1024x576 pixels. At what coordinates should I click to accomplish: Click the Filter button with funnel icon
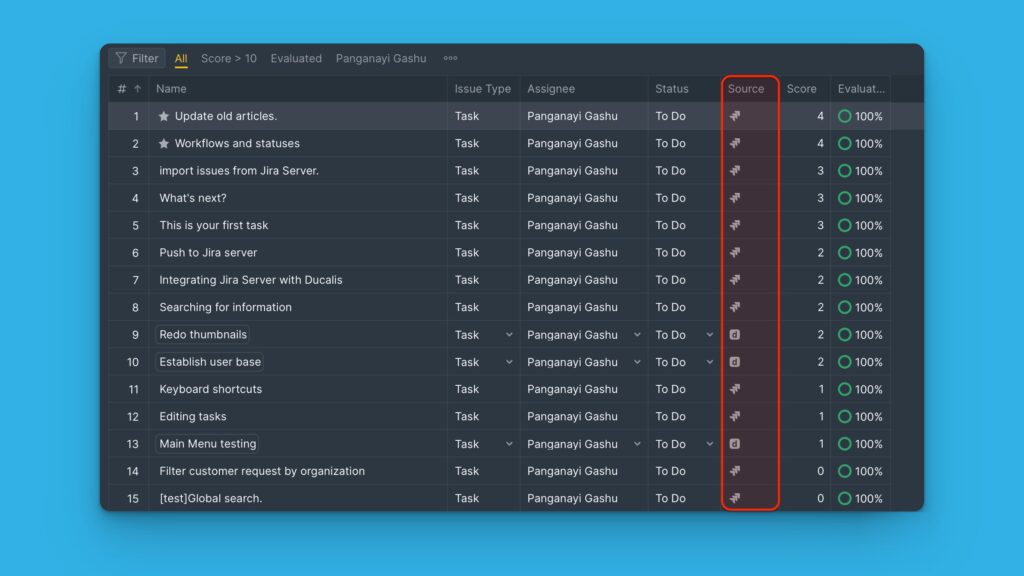pos(137,58)
